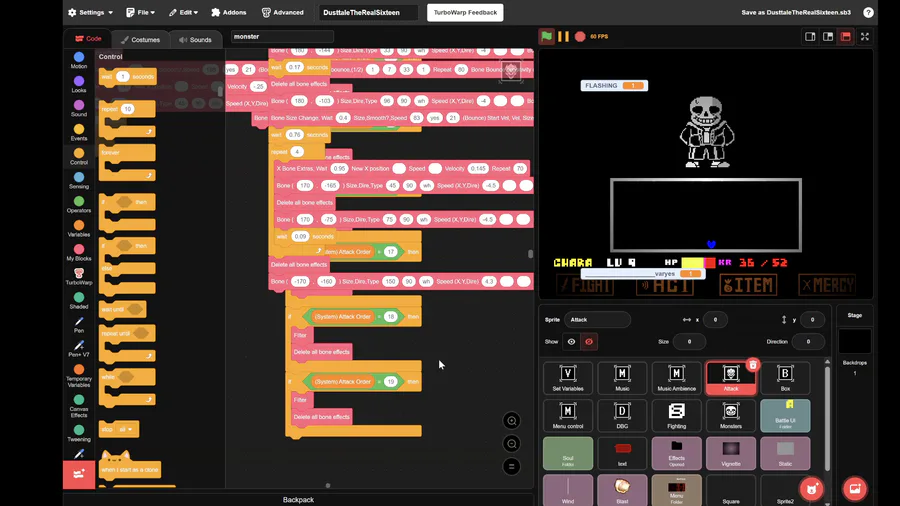Open the Tweening extension category
Image resolution: width=900 pixels, height=506 pixels.
pyautogui.click(x=79, y=433)
